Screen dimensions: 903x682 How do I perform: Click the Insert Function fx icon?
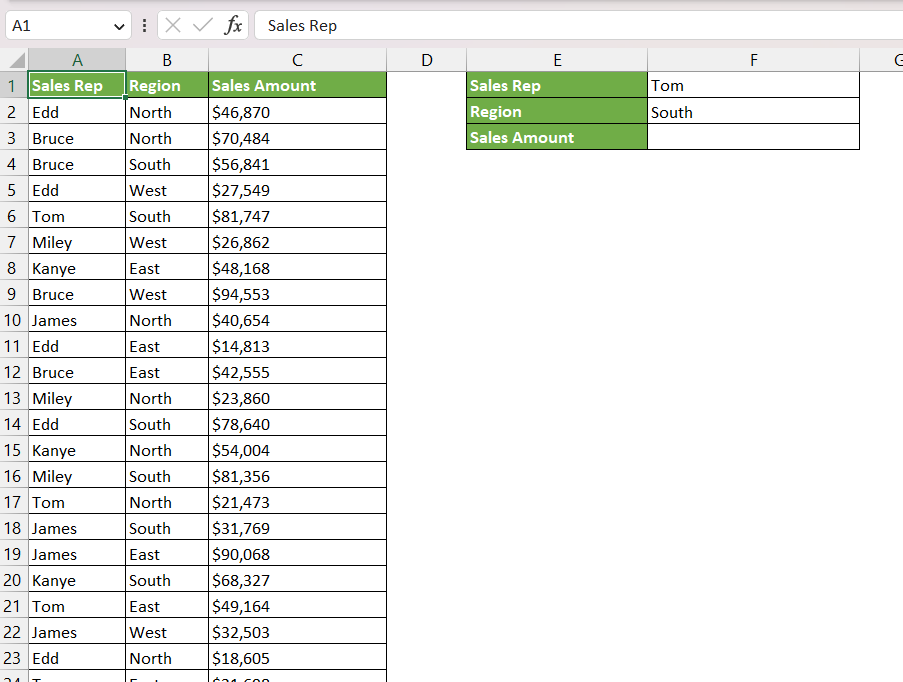click(x=233, y=25)
